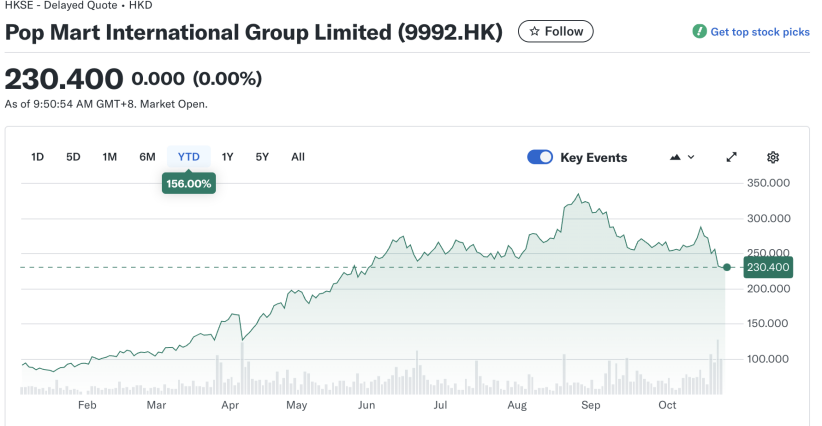The height and width of the screenshot is (426, 822).
Task: Click the green lightbulb stock picks icon
Action: [700, 32]
